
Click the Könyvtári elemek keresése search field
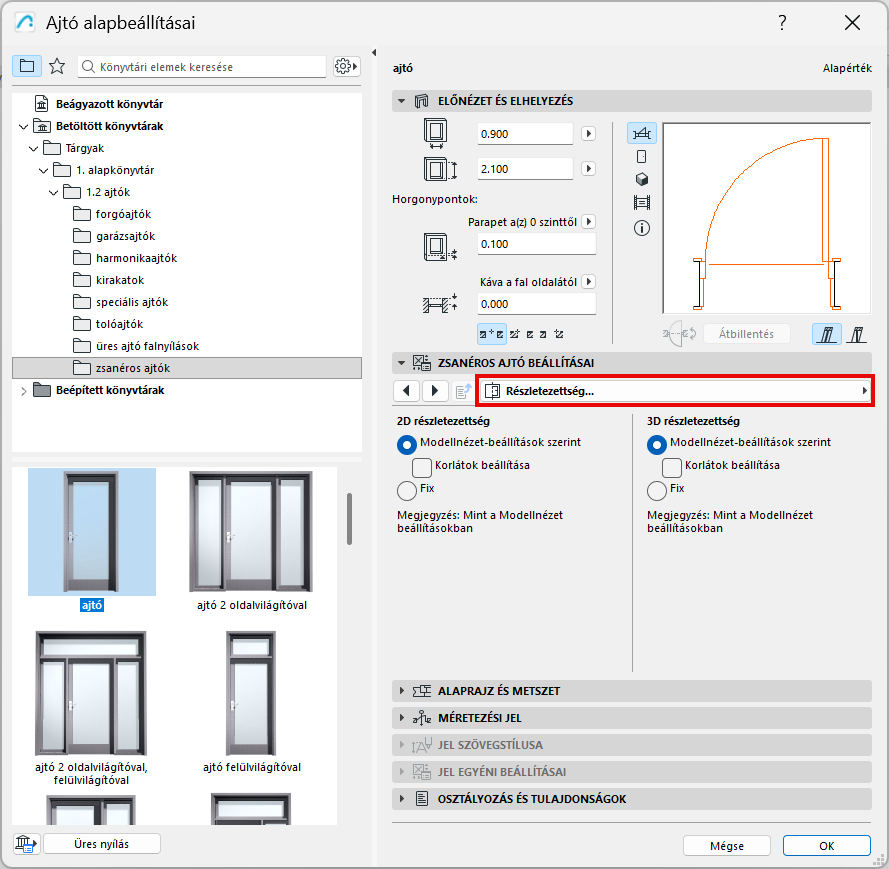coord(202,67)
